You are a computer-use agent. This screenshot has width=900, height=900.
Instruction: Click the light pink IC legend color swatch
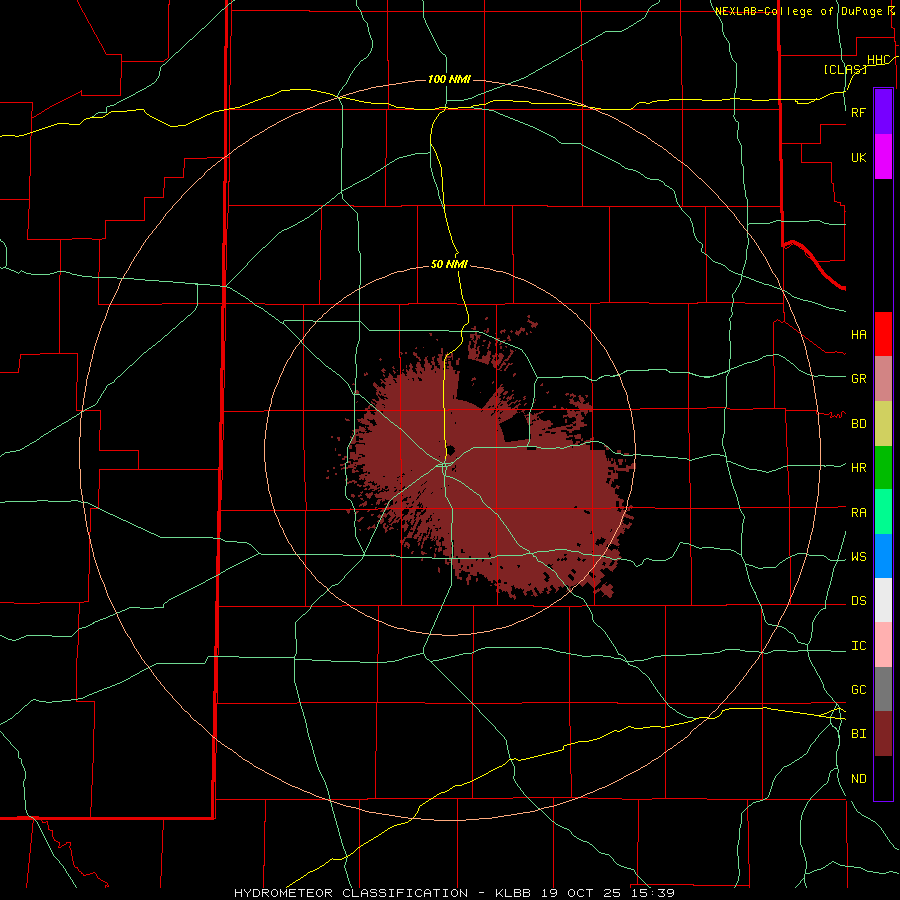[883, 645]
